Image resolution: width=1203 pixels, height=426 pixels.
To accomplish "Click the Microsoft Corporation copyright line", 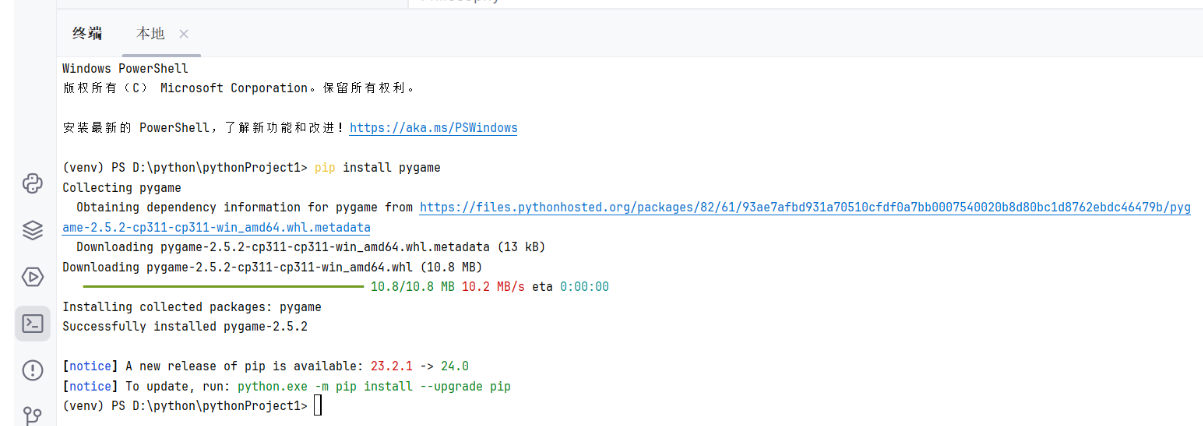I will click(x=238, y=88).
